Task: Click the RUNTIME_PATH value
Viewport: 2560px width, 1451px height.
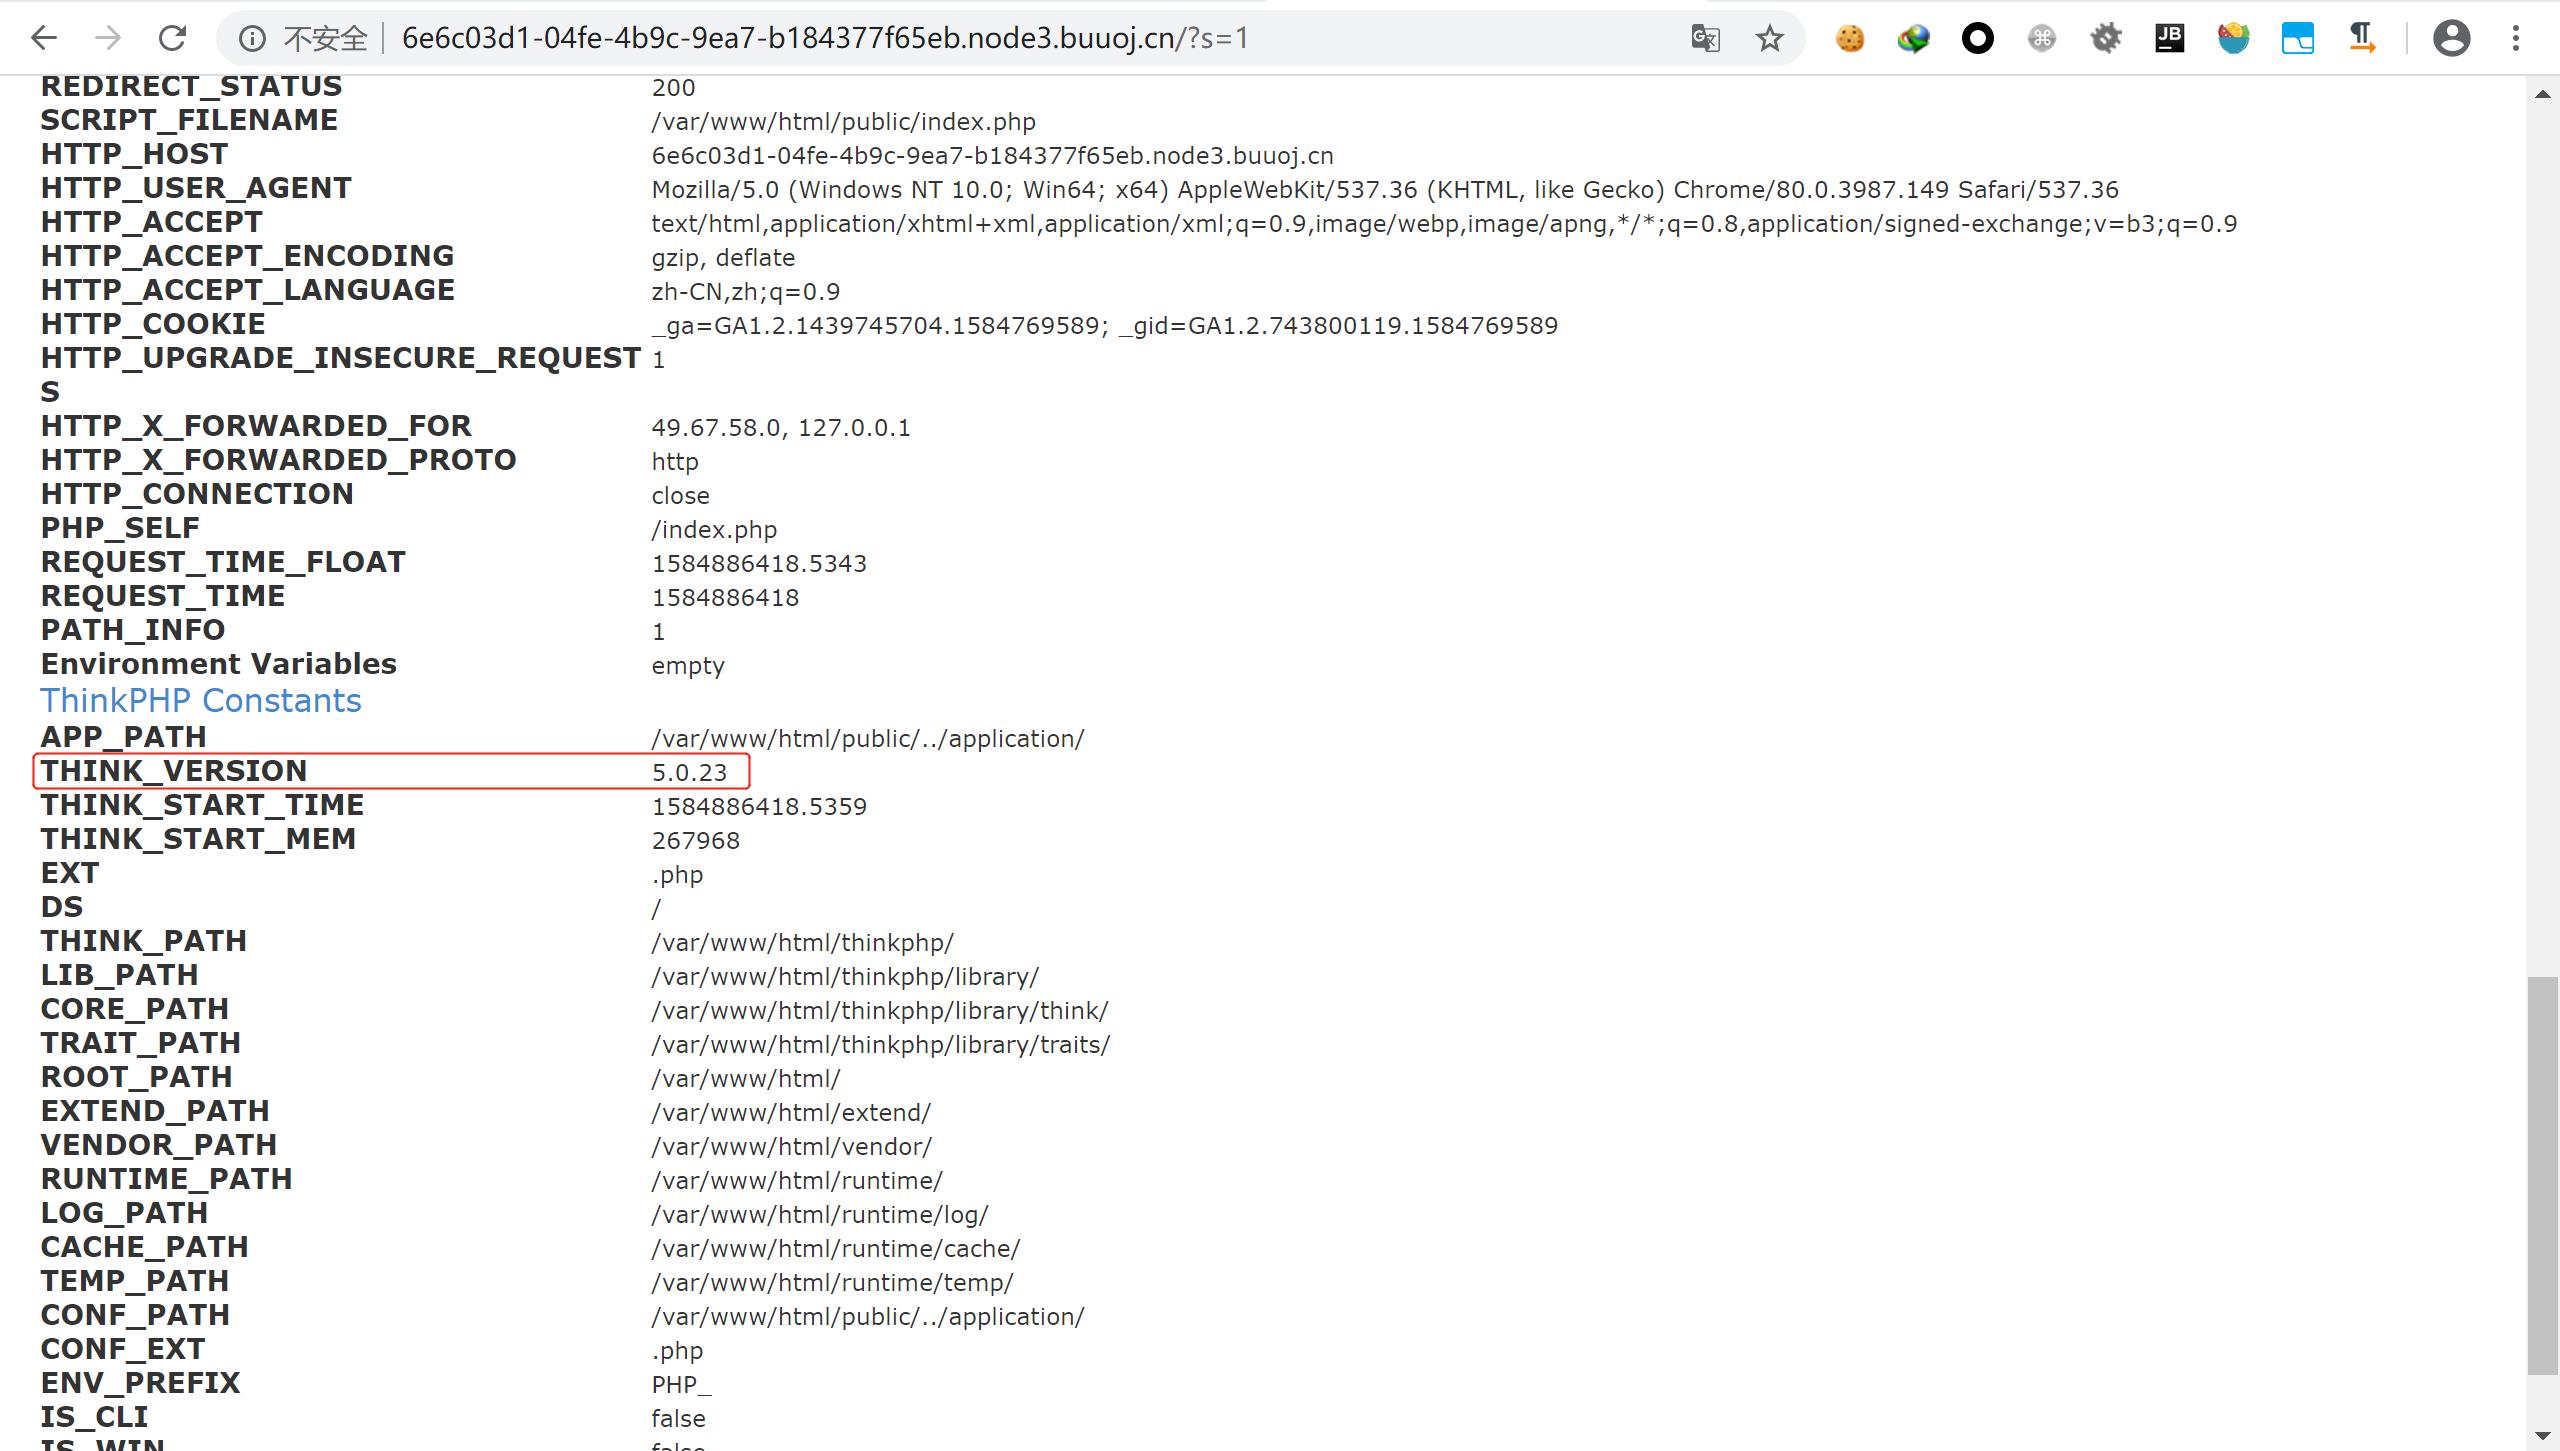Action: [797, 1181]
